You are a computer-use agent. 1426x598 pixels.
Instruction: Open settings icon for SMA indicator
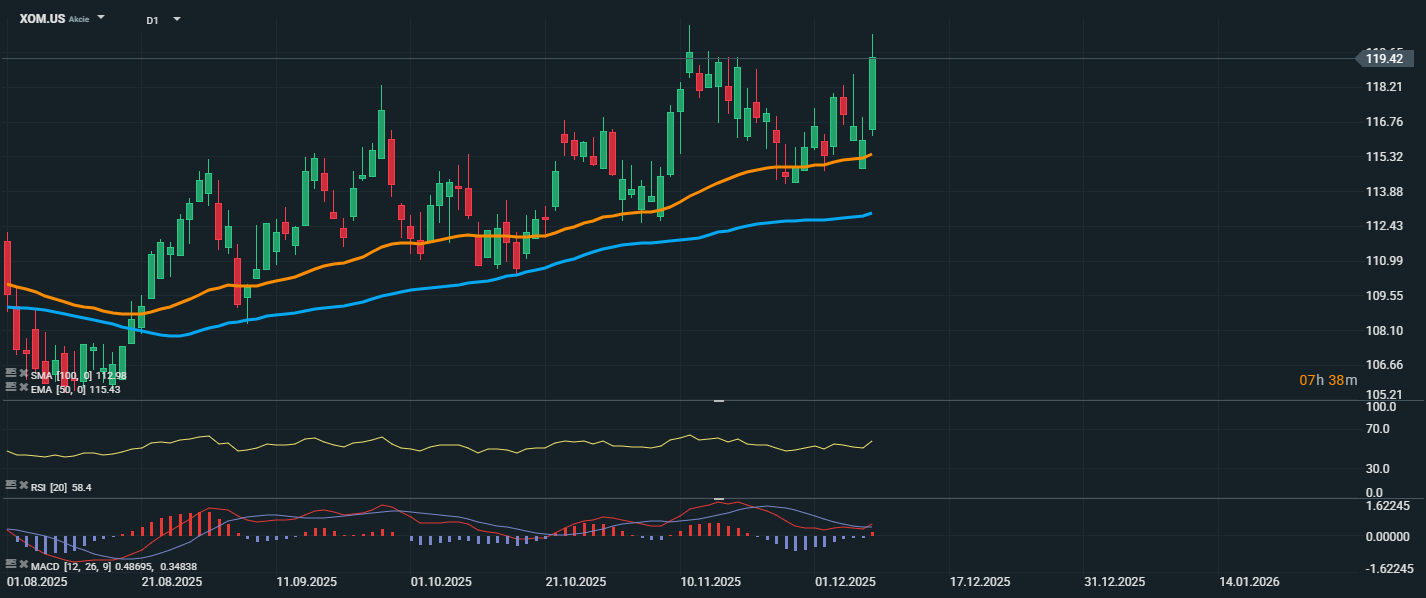[11, 374]
